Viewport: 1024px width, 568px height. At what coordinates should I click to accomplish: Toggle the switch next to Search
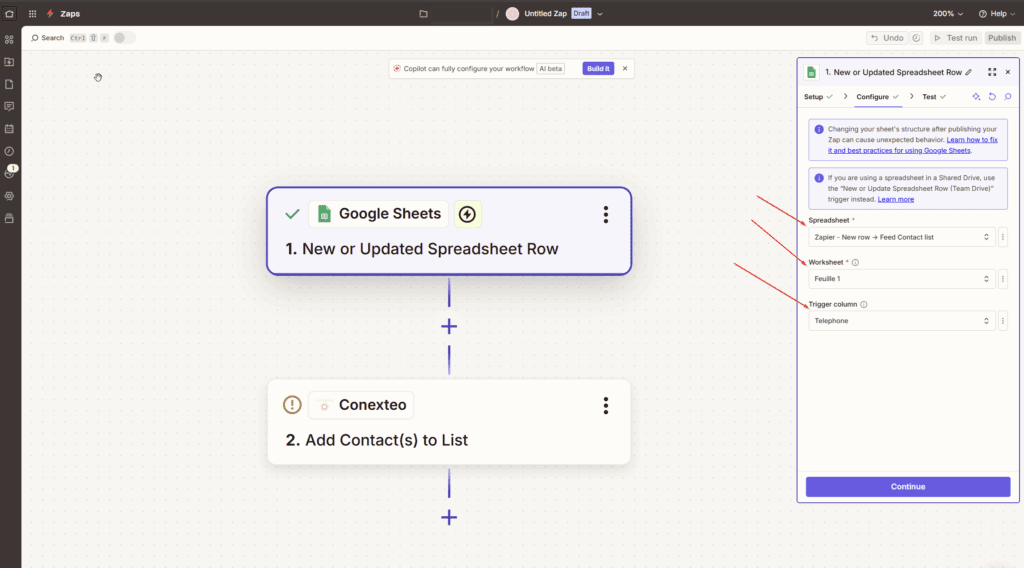[x=124, y=38]
